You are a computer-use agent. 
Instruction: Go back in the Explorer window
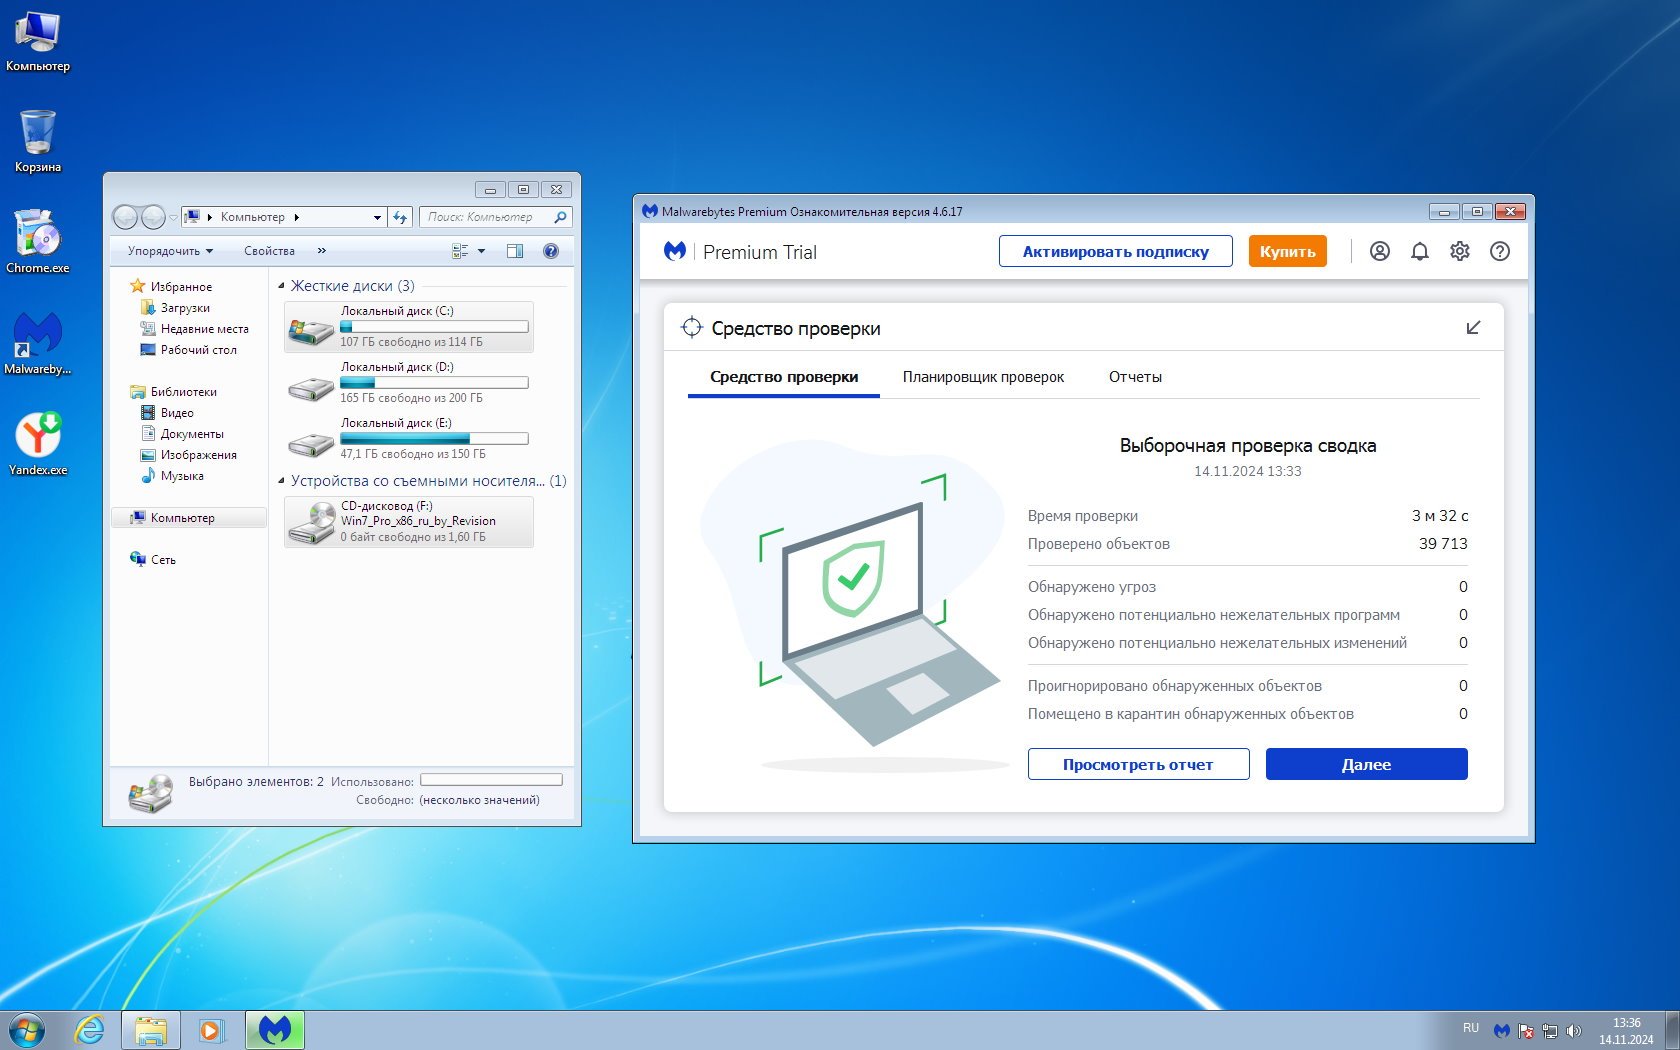point(125,217)
